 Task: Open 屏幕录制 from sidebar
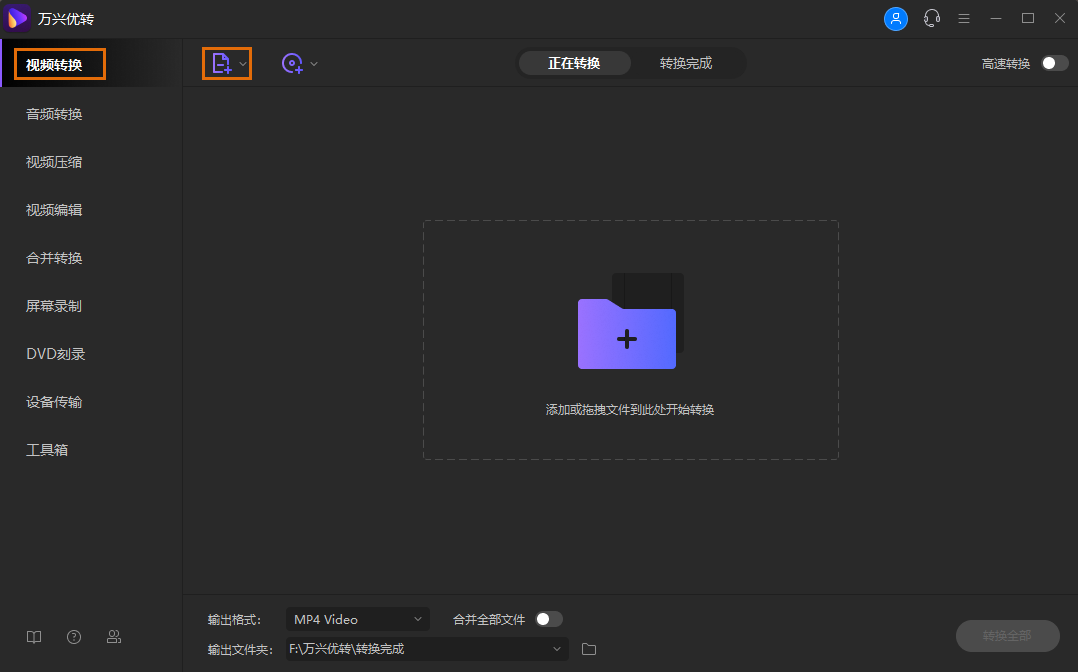(x=53, y=305)
